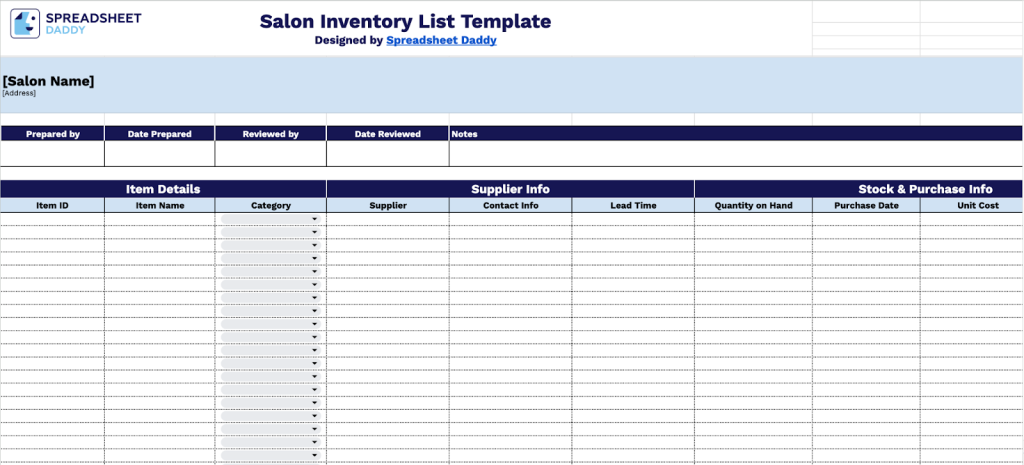Click the [Address] placeholder text

pos(19,93)
